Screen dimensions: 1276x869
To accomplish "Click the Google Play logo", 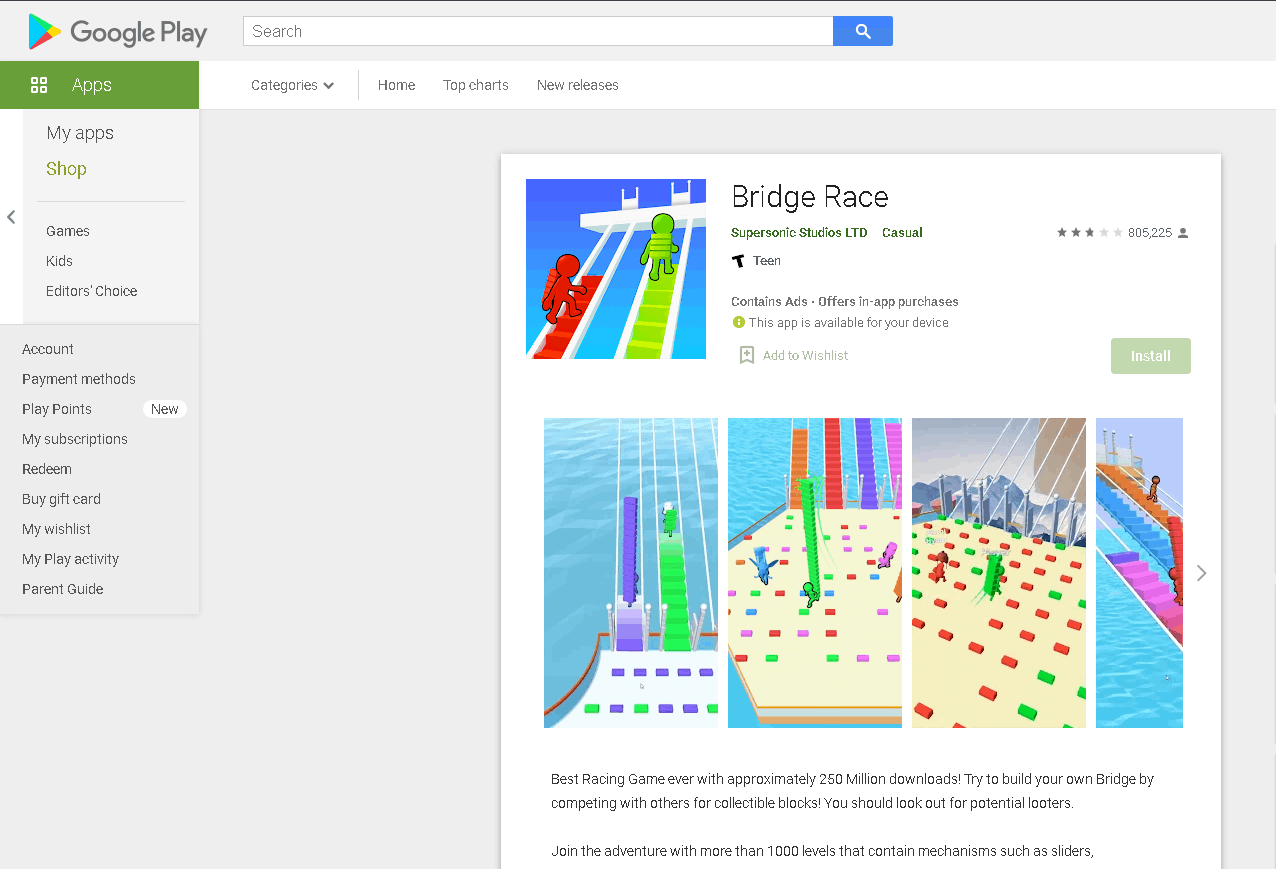I will tap(118, 32).
